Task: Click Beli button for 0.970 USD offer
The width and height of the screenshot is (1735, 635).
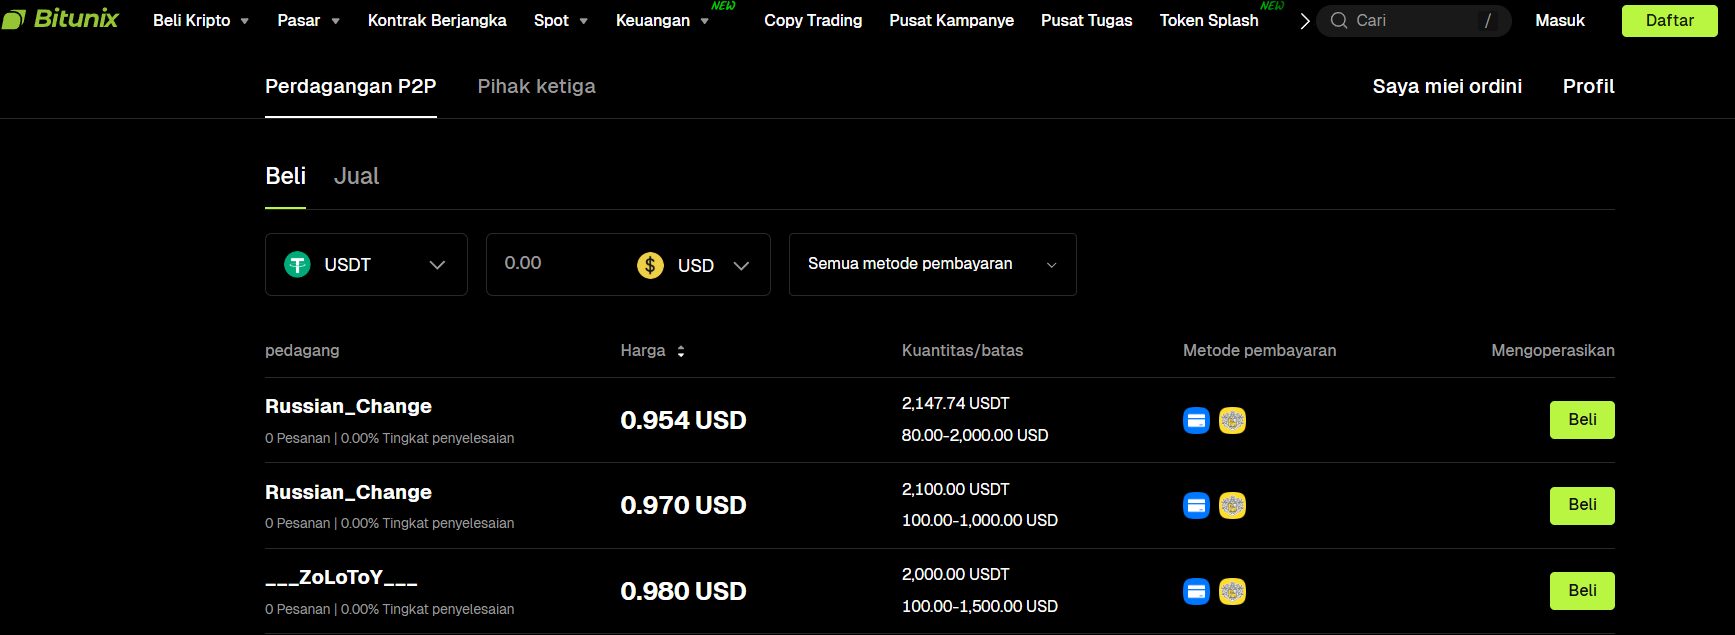Action: [1582, 505]
